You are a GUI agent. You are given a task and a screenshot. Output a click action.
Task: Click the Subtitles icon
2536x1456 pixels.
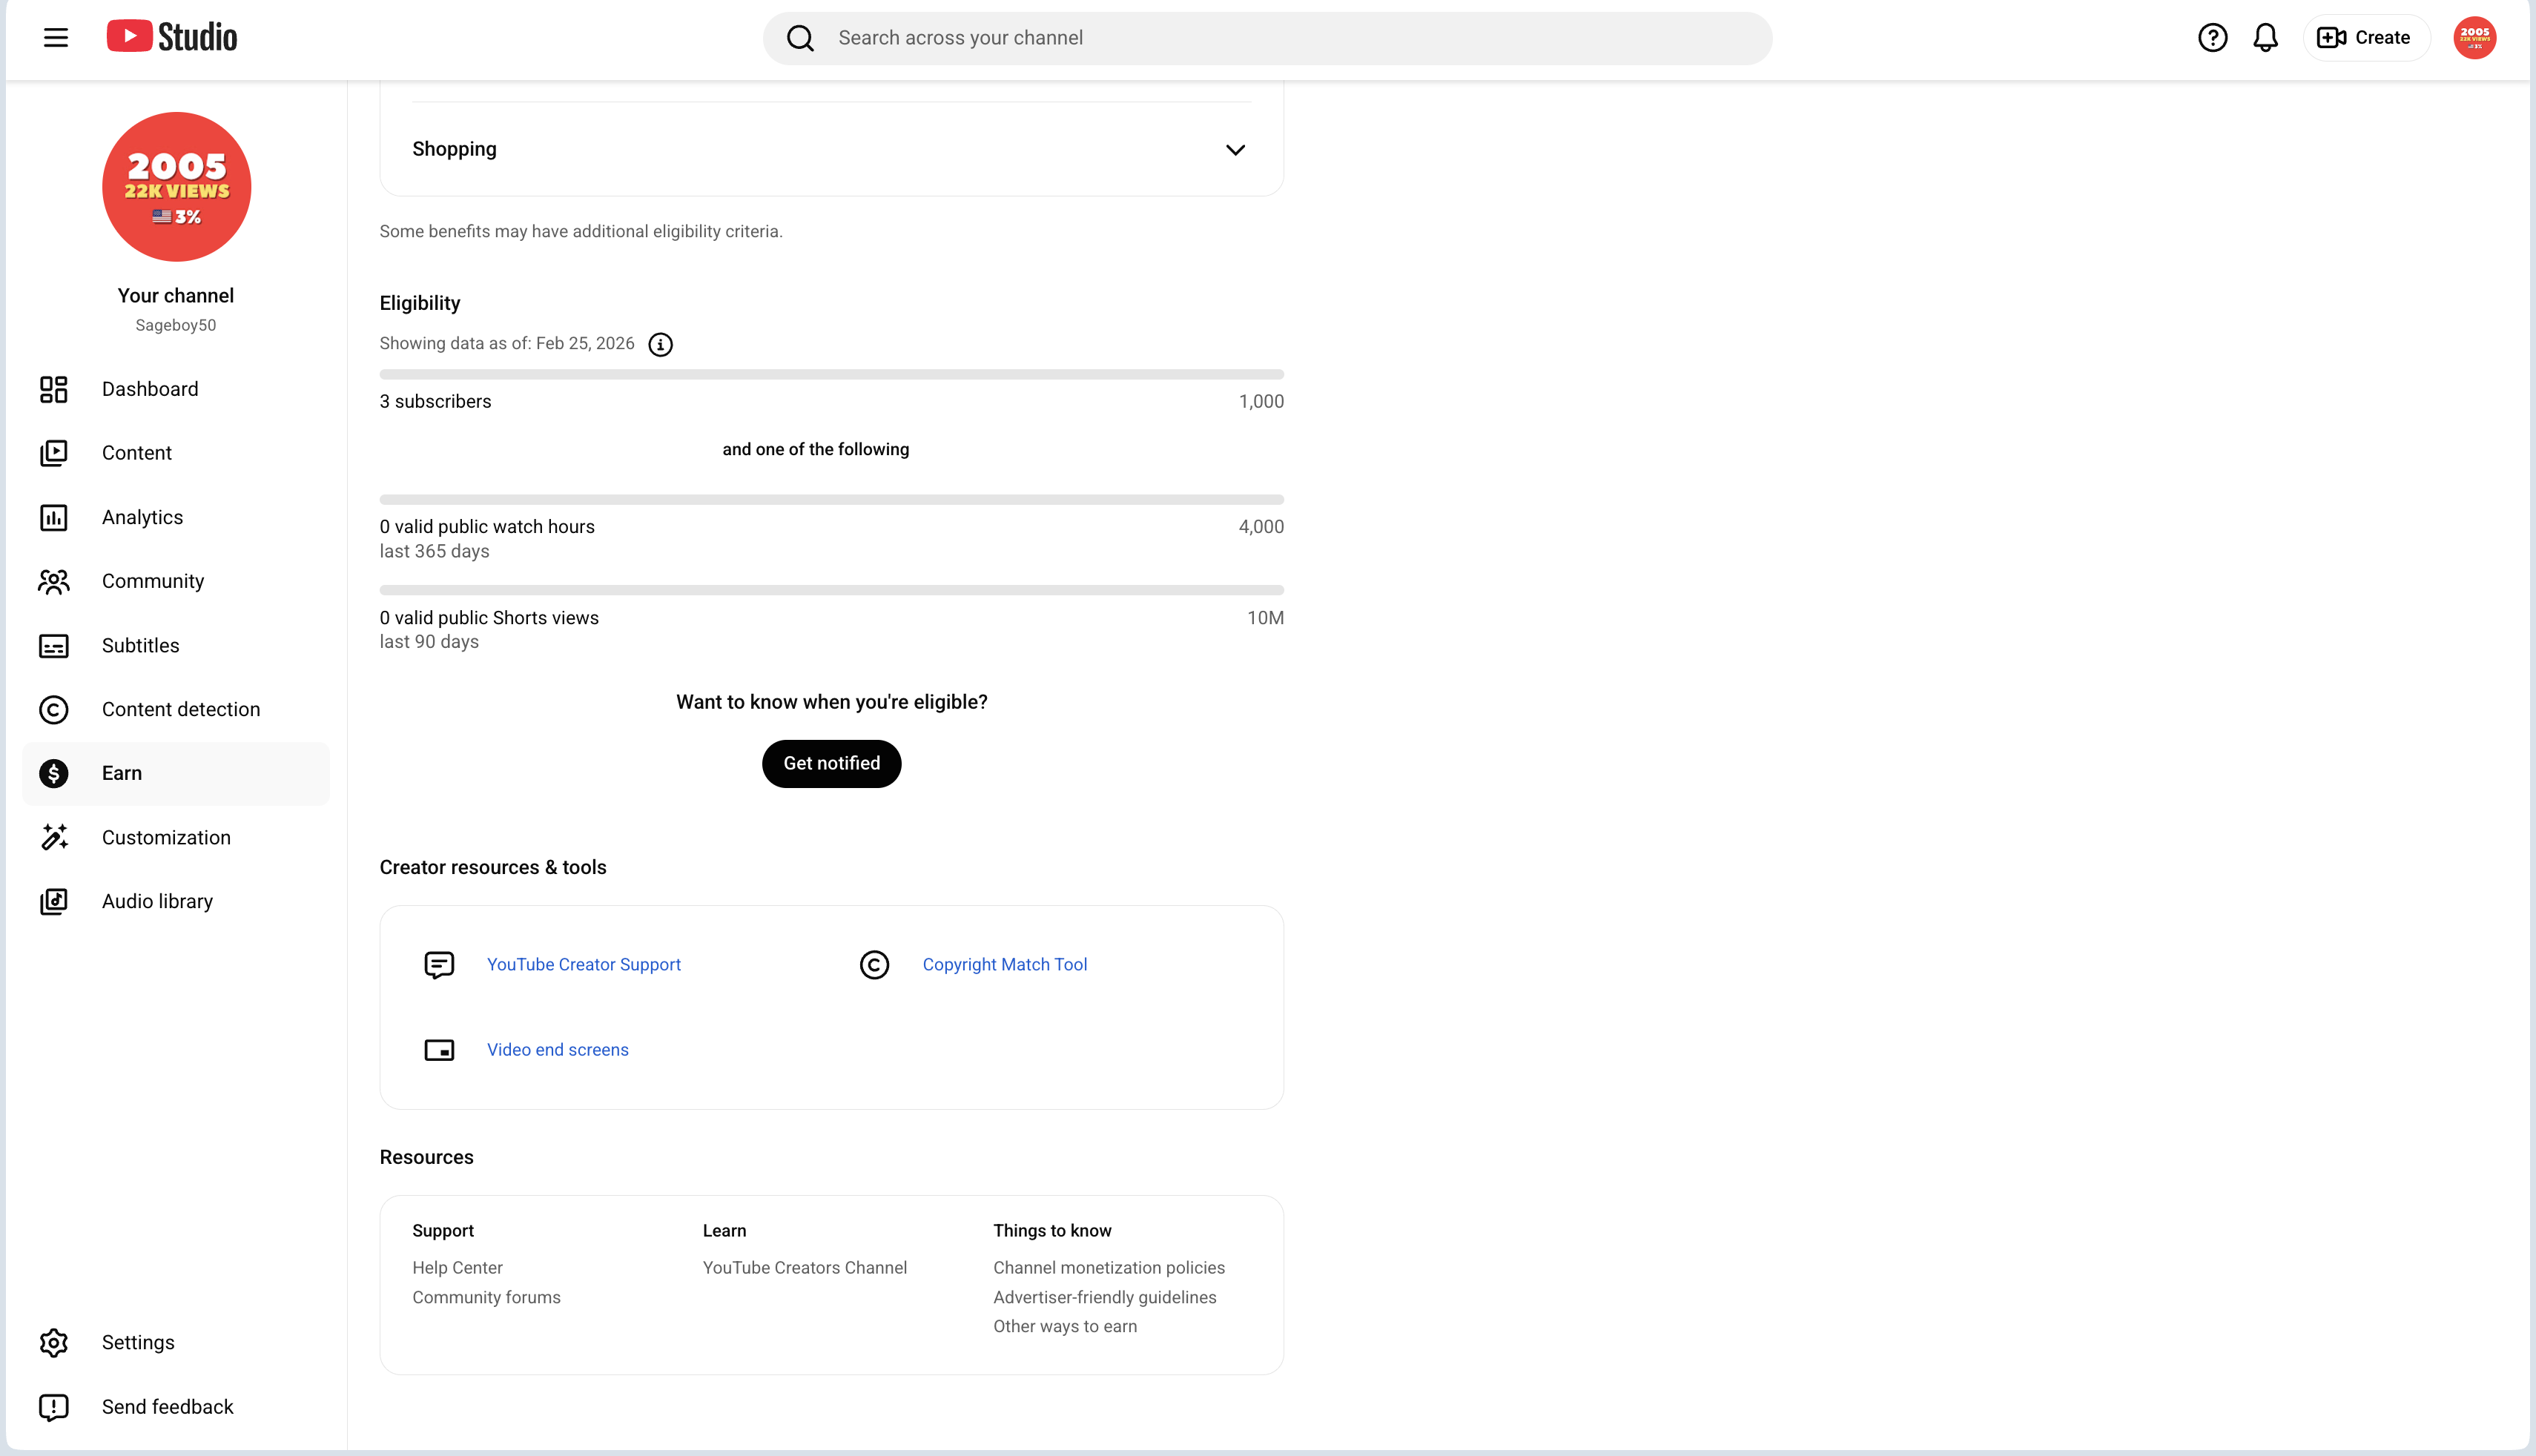coord(54,646)
